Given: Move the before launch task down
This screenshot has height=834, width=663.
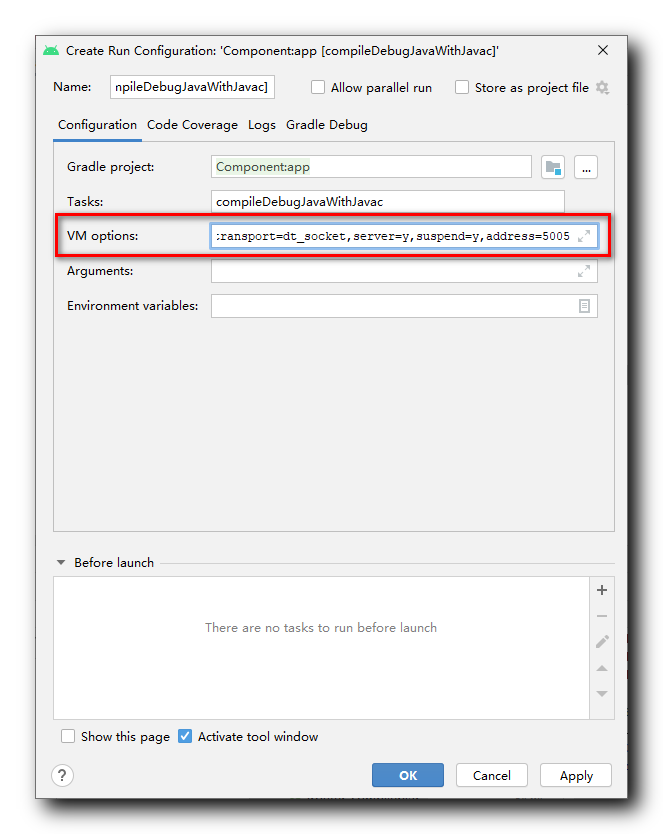Looking at the screenshot, I should click(602, 694).
